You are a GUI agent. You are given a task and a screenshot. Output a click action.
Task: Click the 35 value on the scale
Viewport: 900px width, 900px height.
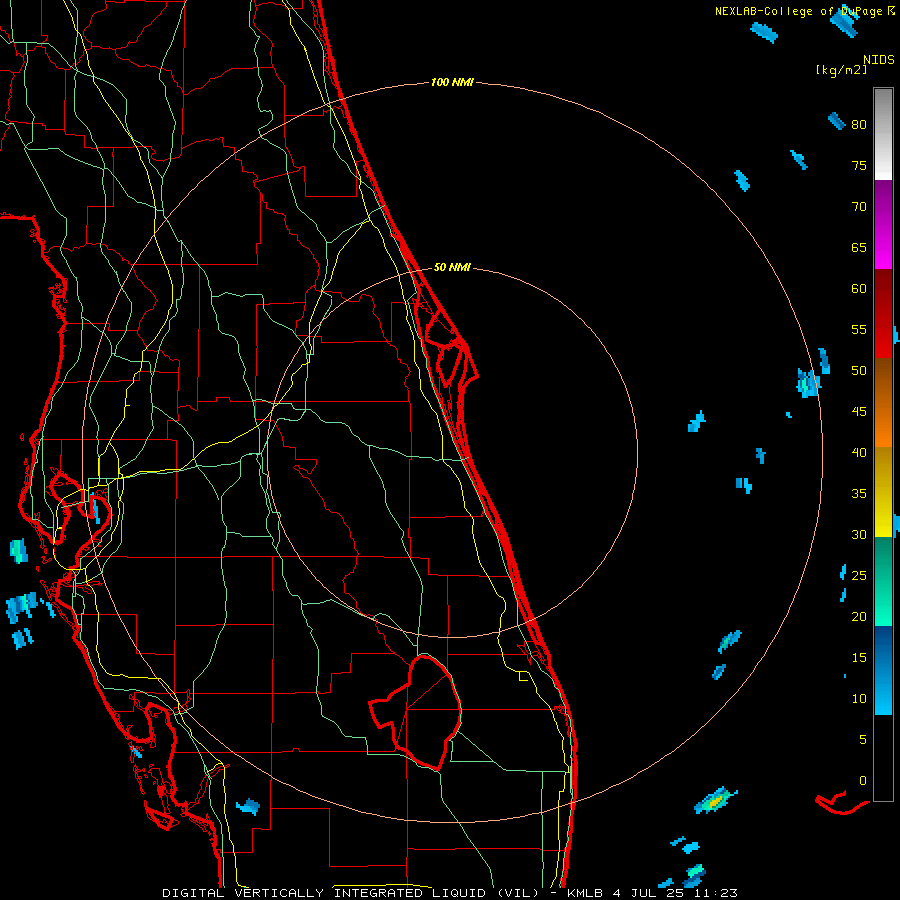(x=859, y=494)
